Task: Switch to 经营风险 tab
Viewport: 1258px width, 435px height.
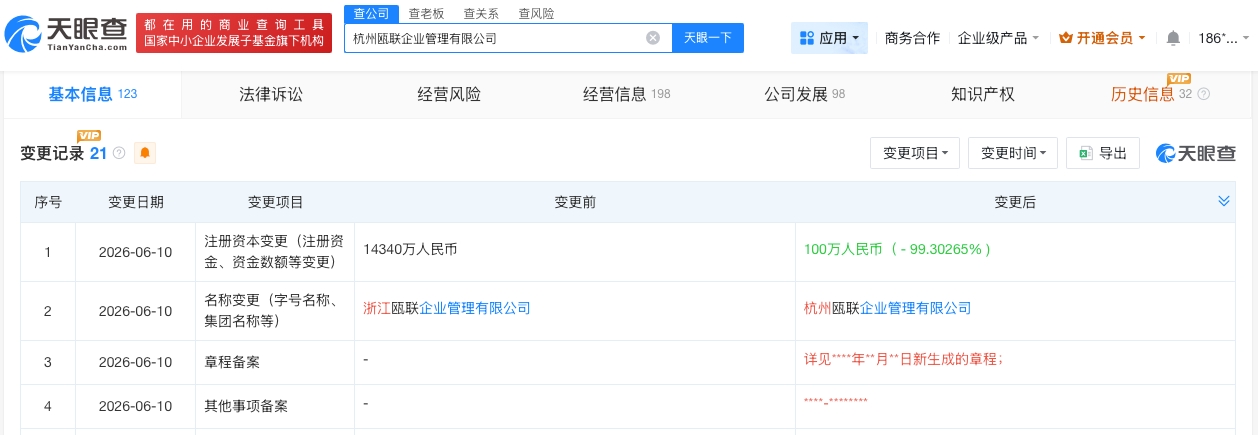Action: 449,94
